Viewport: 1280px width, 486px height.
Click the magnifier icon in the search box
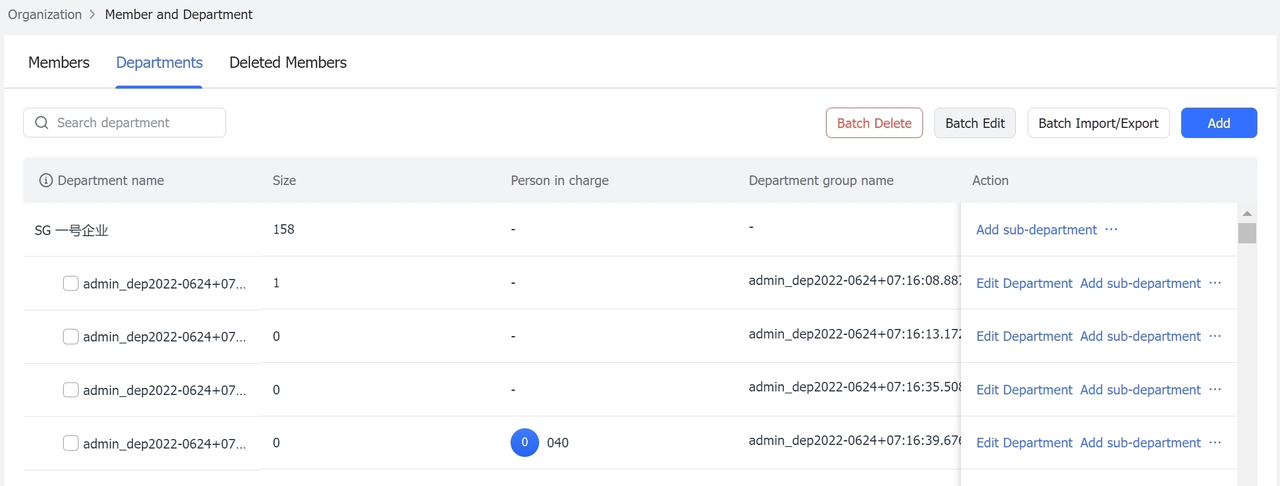42,123
